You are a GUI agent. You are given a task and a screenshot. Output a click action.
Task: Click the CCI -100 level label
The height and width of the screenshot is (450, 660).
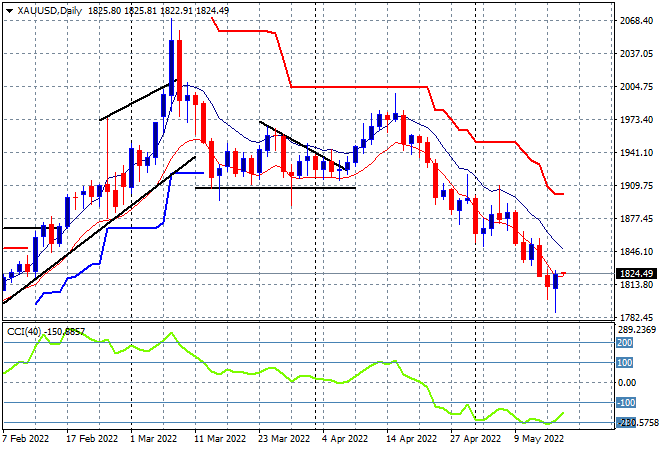(625, 402)
